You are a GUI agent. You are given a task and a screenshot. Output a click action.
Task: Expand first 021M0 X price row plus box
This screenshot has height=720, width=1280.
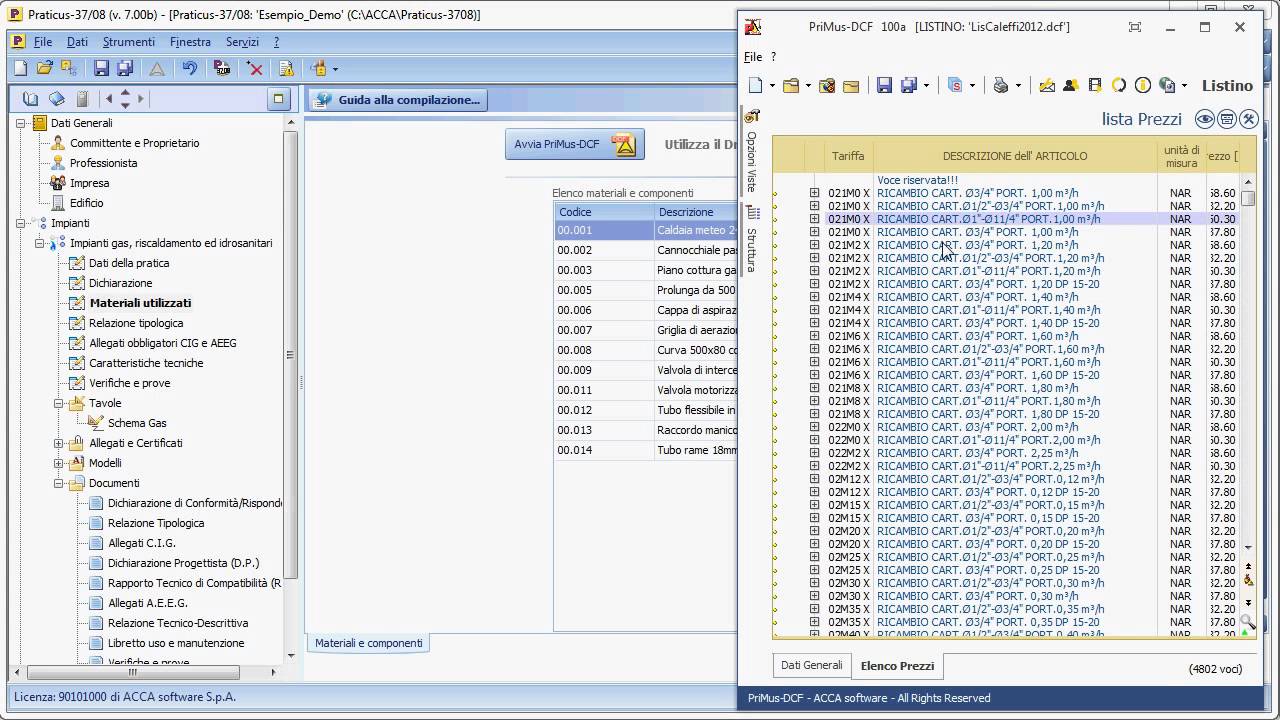coord(814,193)
